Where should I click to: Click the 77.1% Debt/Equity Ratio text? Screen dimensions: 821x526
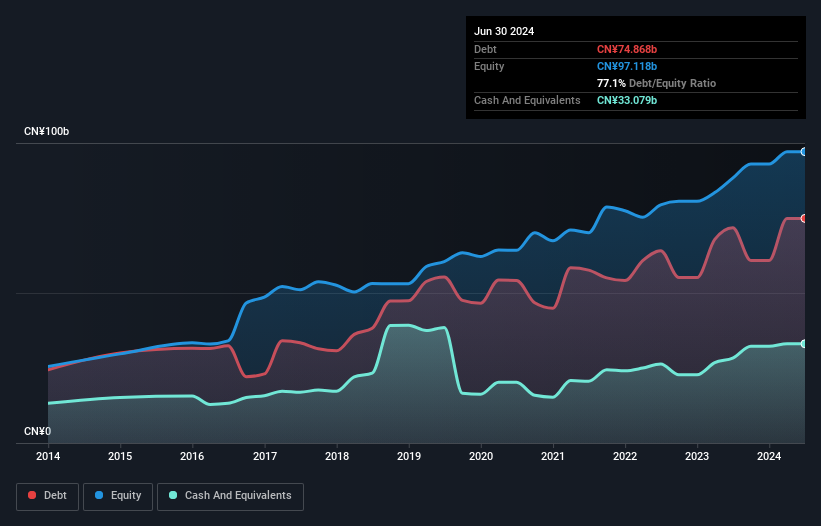(656, 83)
